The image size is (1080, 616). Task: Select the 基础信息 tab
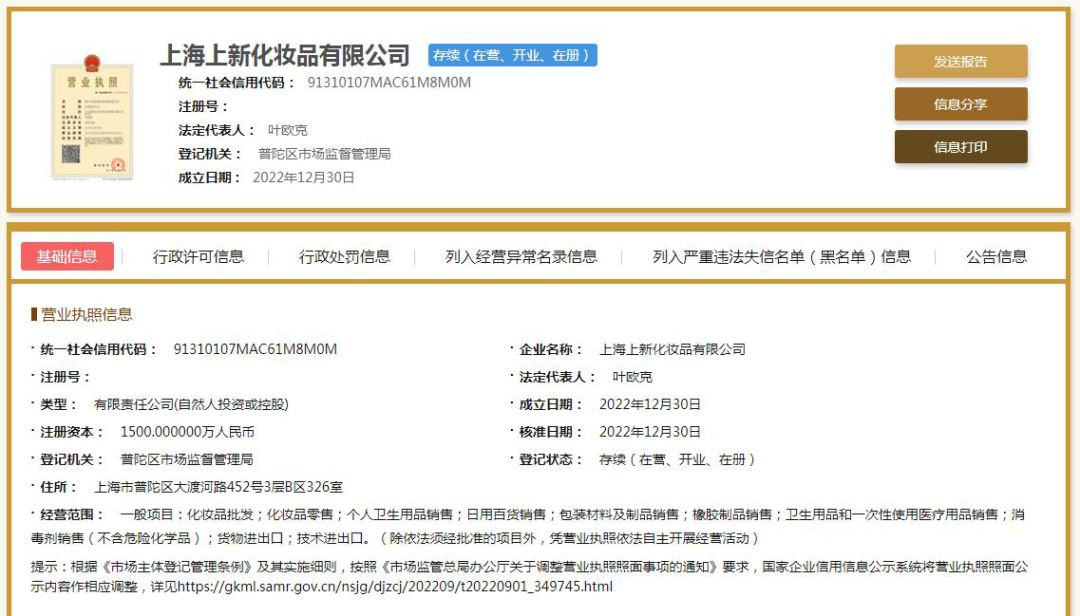(71, 256)
